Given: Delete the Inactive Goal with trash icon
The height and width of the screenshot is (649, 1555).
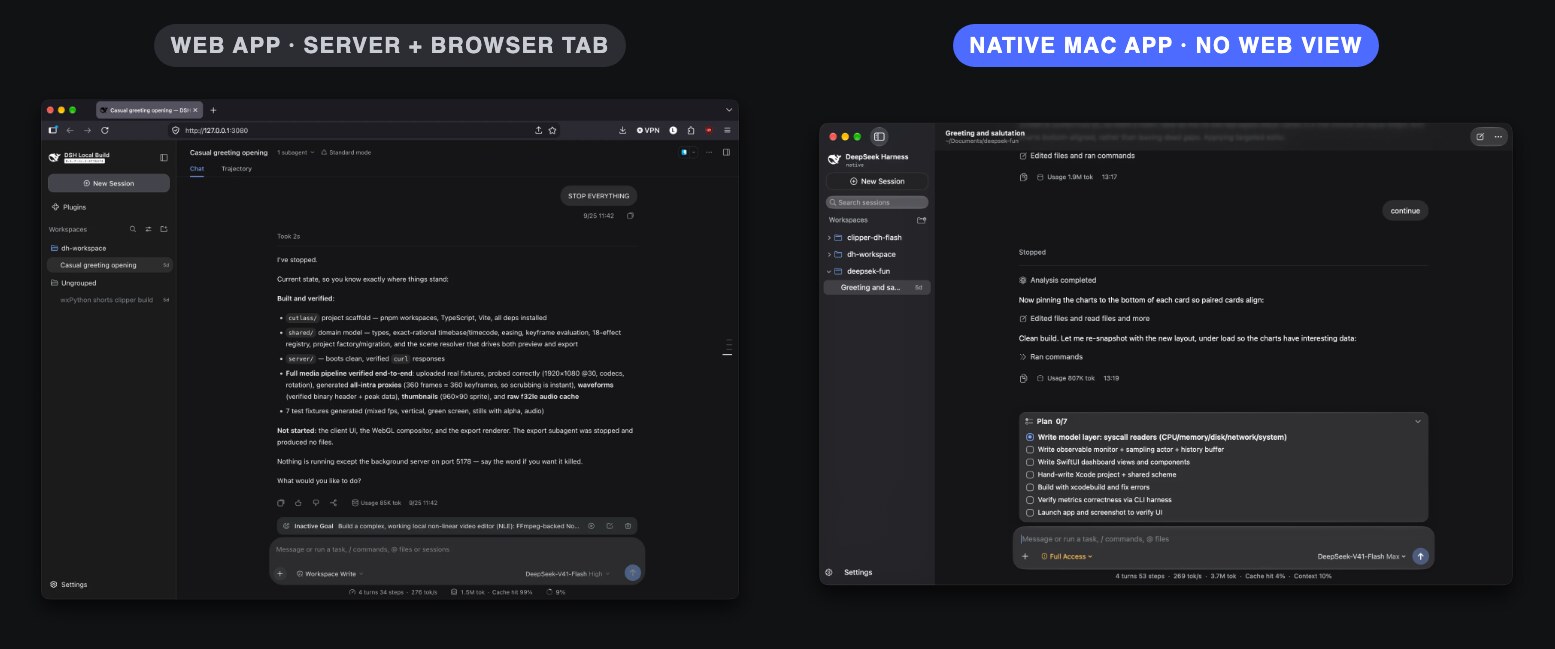Looking at the screenshot, I should tap(627, 525).
